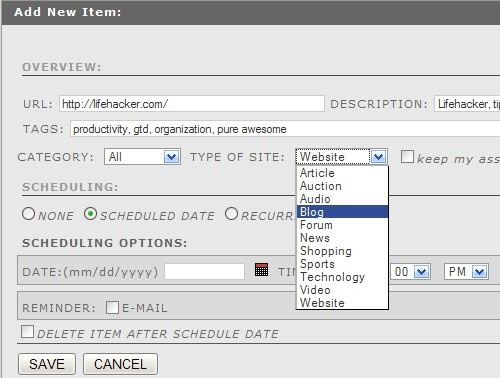500x378 pixels.
Task: Choose Article in the site type list
Action: pyautogui.click(x=342, y=173)
